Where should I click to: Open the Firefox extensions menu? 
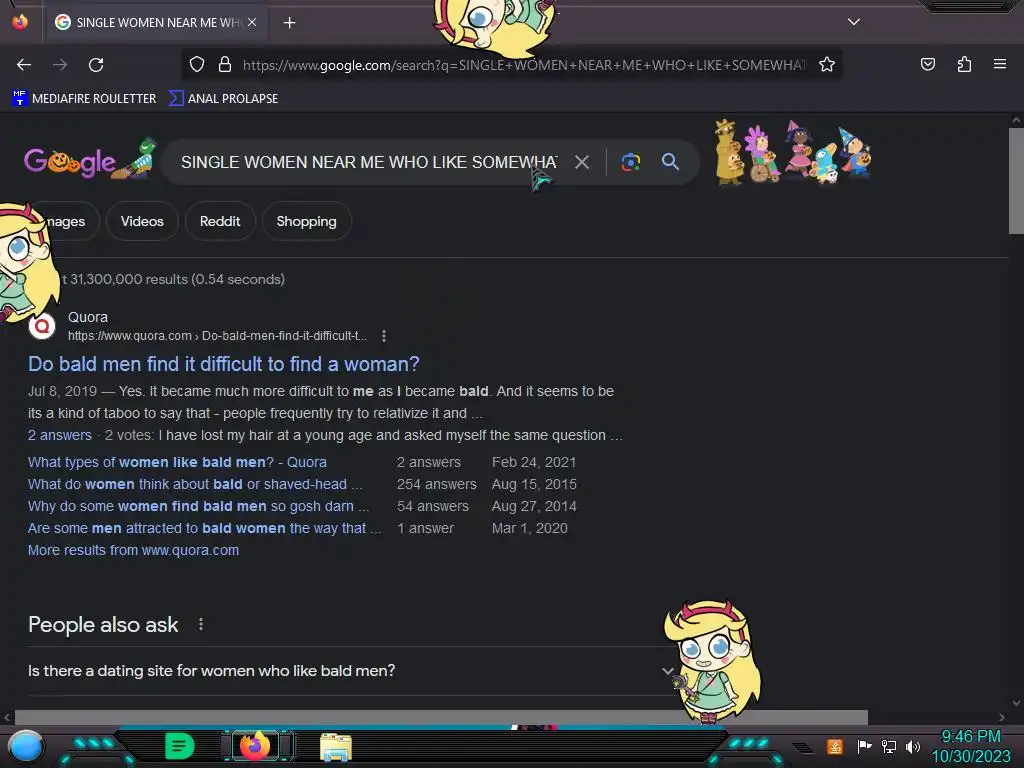(x=964, y=64)
